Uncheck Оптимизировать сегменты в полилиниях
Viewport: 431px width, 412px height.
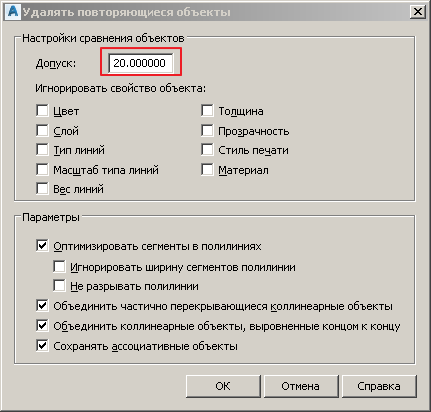coord(42,246)
